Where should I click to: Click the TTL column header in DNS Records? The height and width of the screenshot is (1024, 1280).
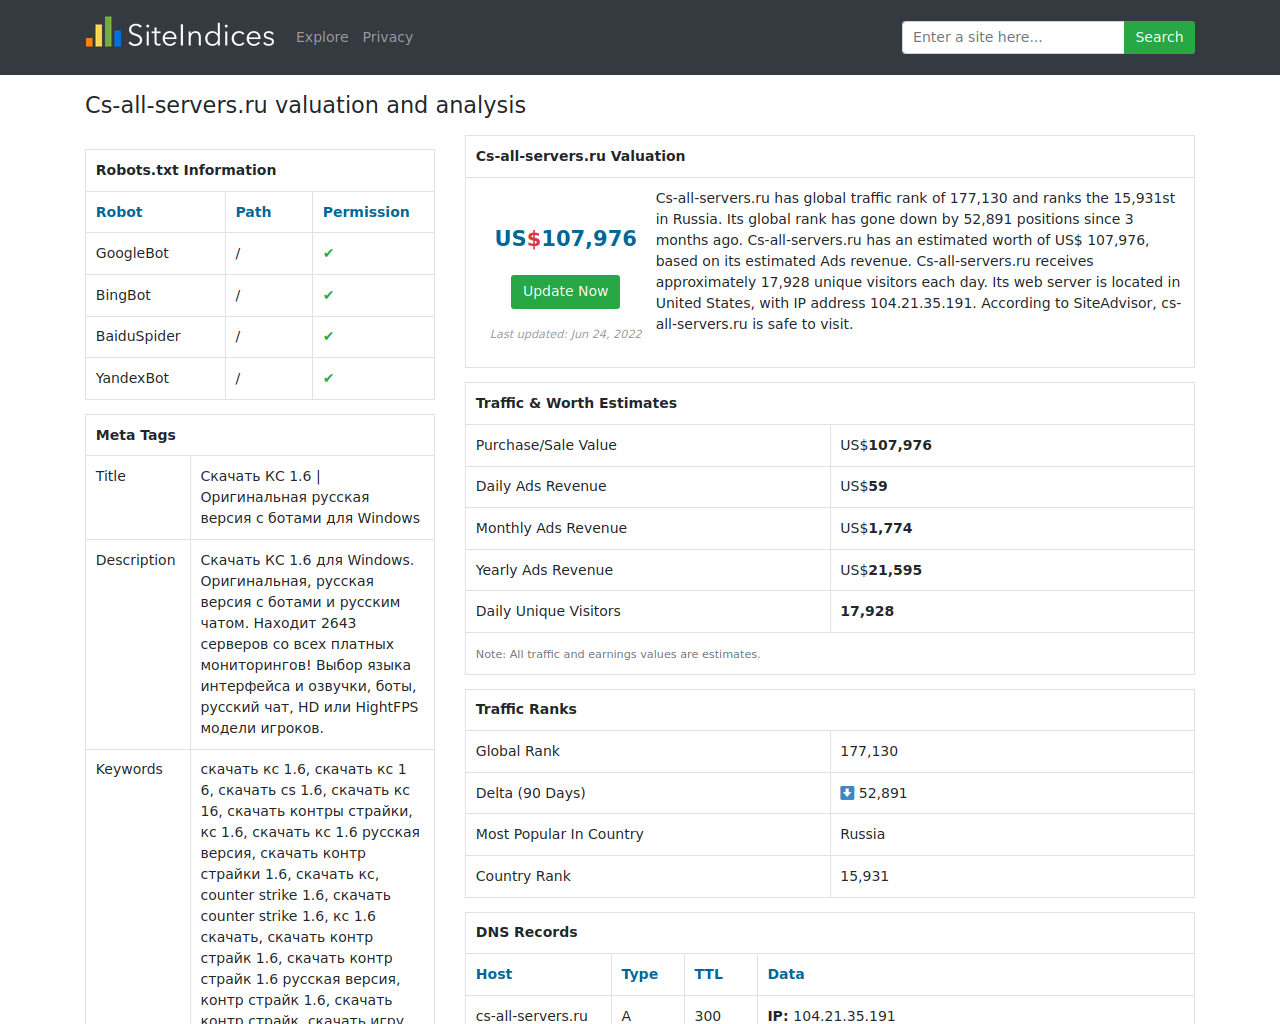tap(709, 974)
